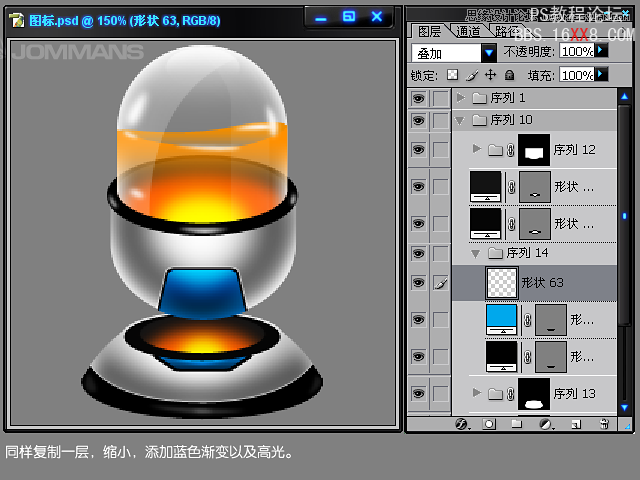Click the lock all padlock icon
Viewport: 640px width, 480px height.
(x=509, y=75)
